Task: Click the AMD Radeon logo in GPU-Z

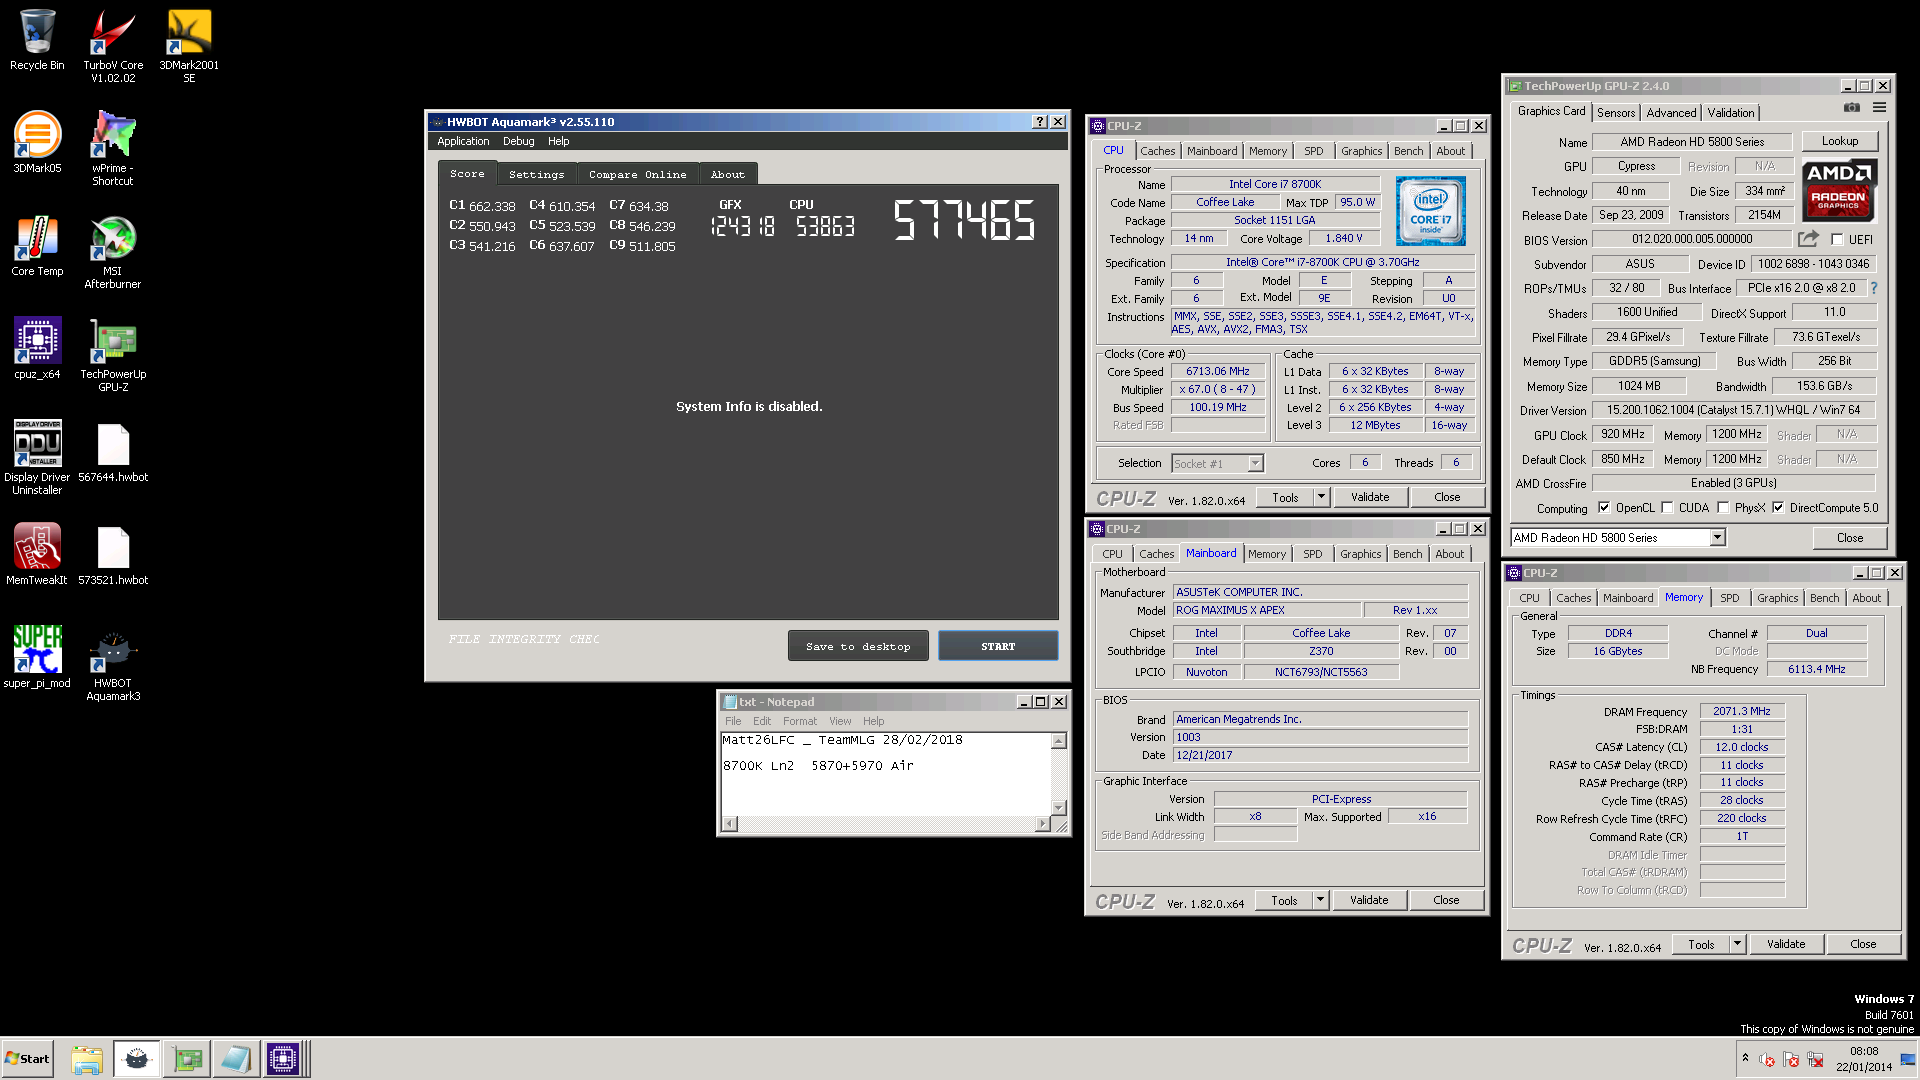Action: pyautogui.click(x=1839, y=190)
